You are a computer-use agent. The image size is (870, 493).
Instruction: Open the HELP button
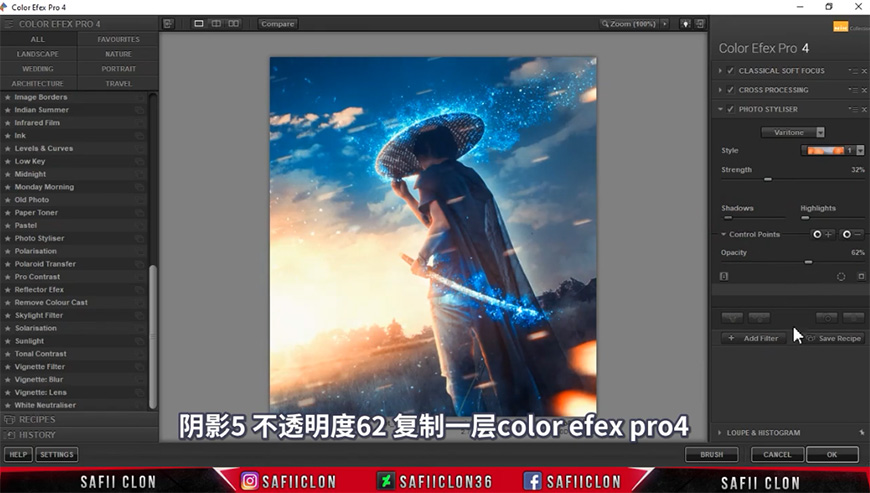(18, 455)
